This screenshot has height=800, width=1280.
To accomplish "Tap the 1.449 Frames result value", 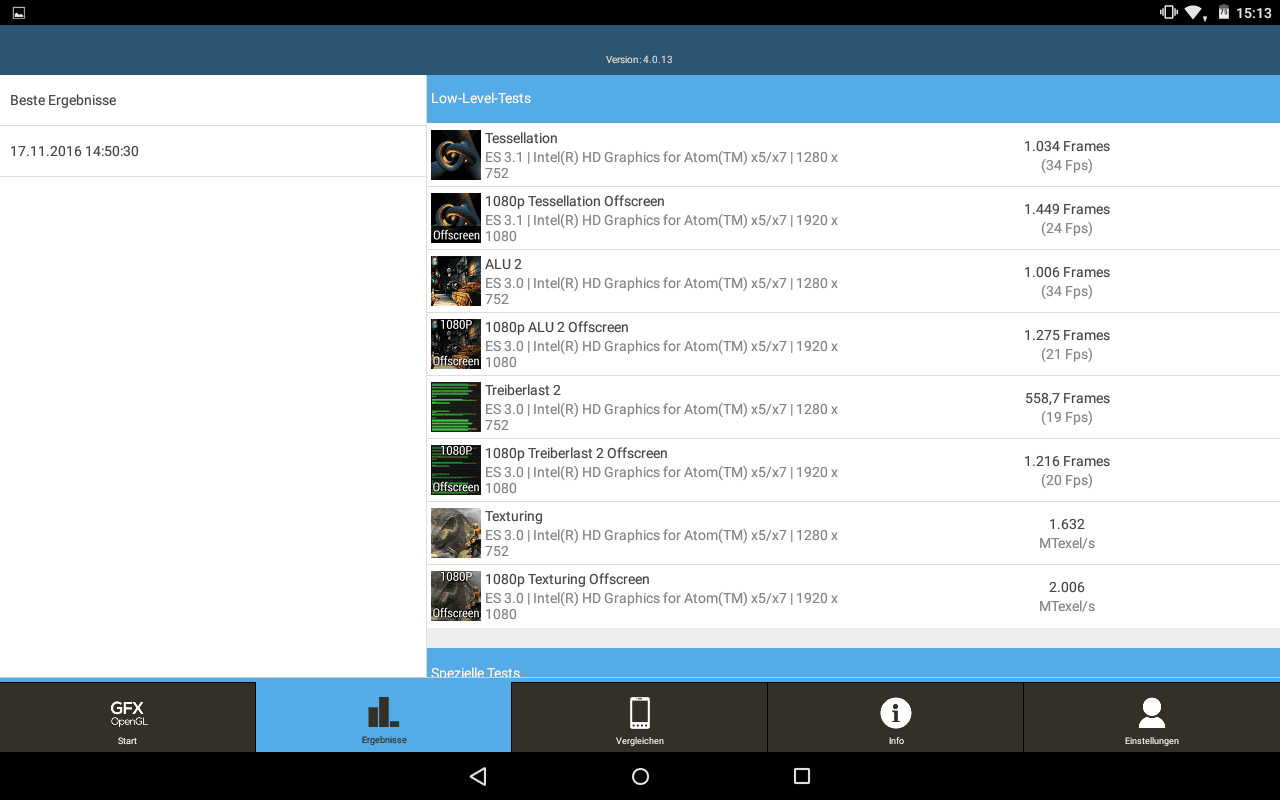I will pyautogui.click(x=1067, y=209).
